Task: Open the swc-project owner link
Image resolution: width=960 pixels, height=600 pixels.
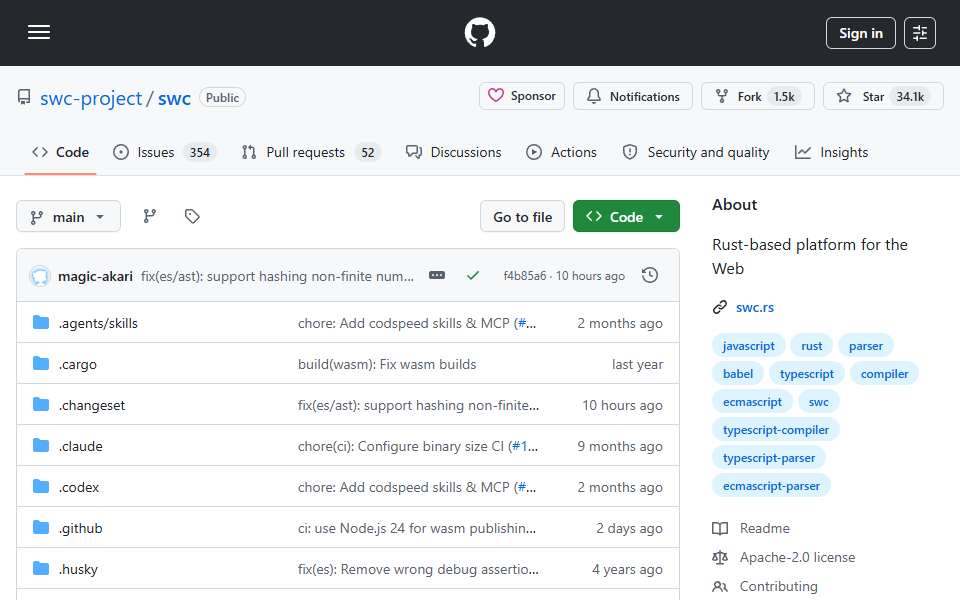Action: click(91, 98)
